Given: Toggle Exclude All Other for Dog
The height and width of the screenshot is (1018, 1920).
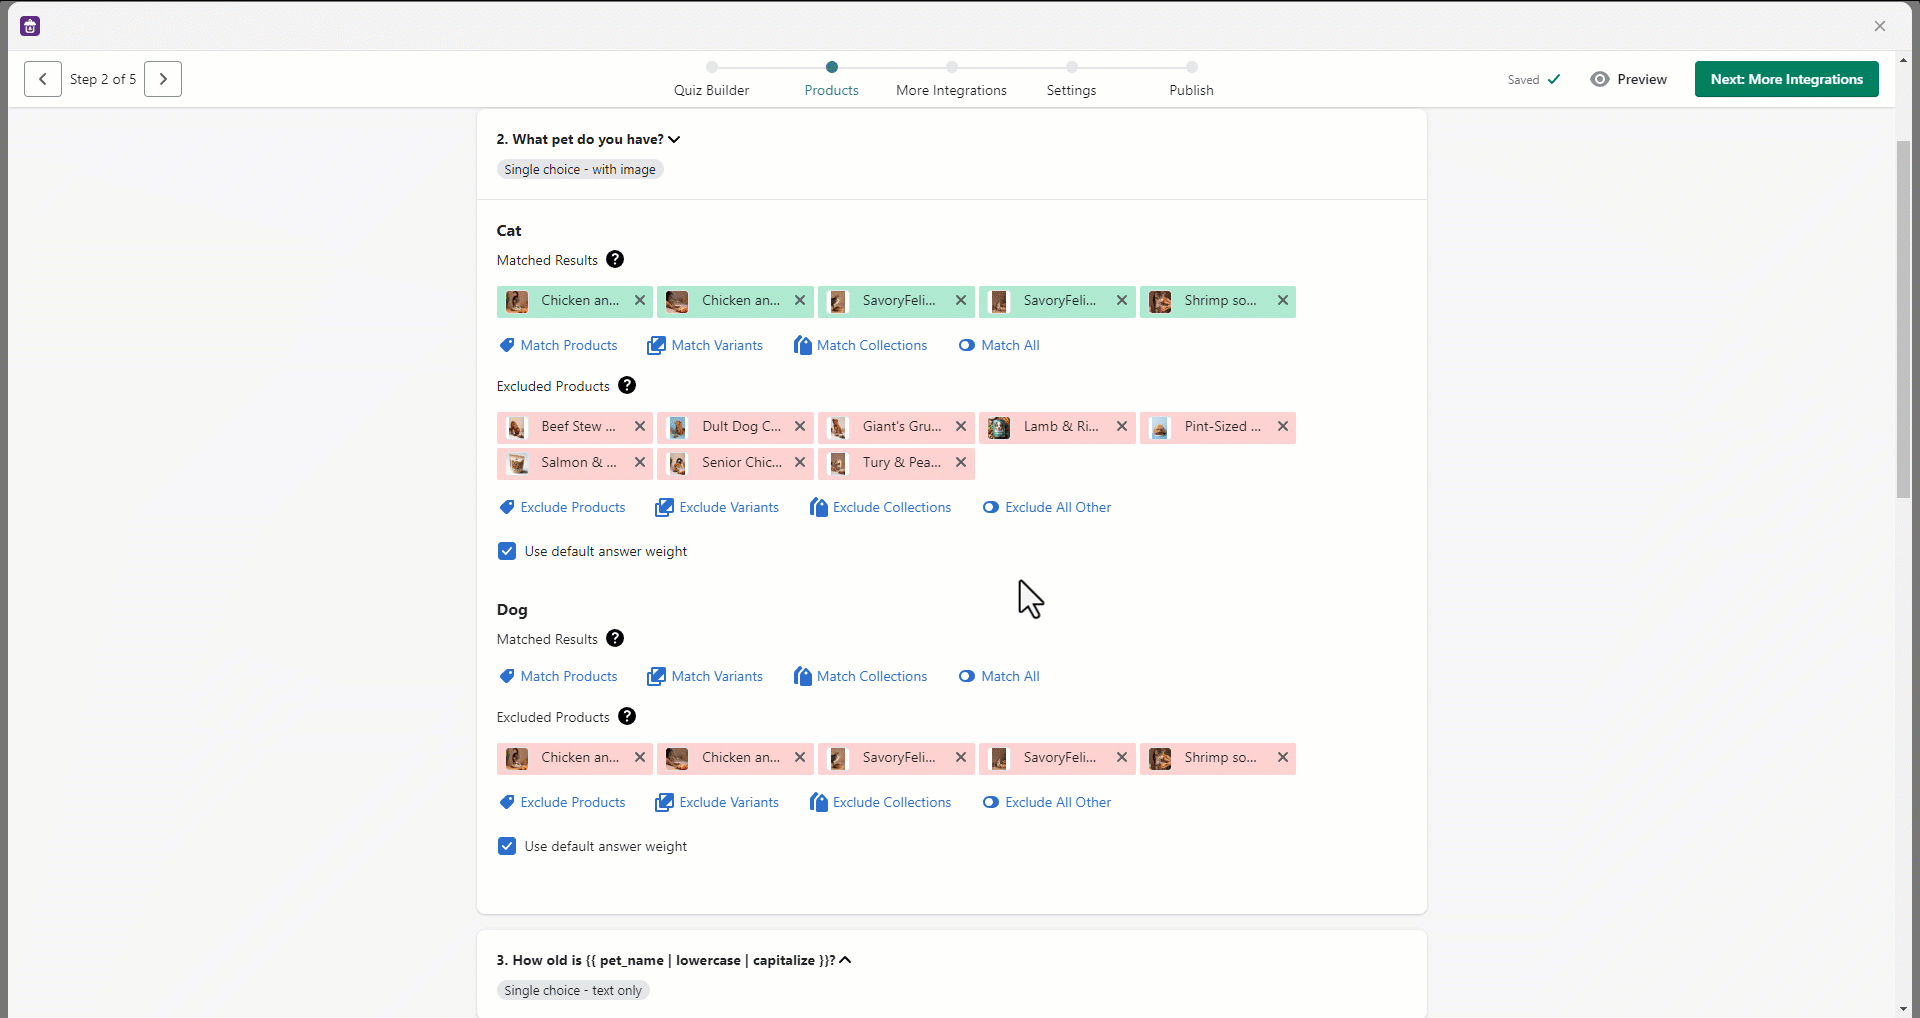Looking at the screenshot, I should [x=1047, y=803].
